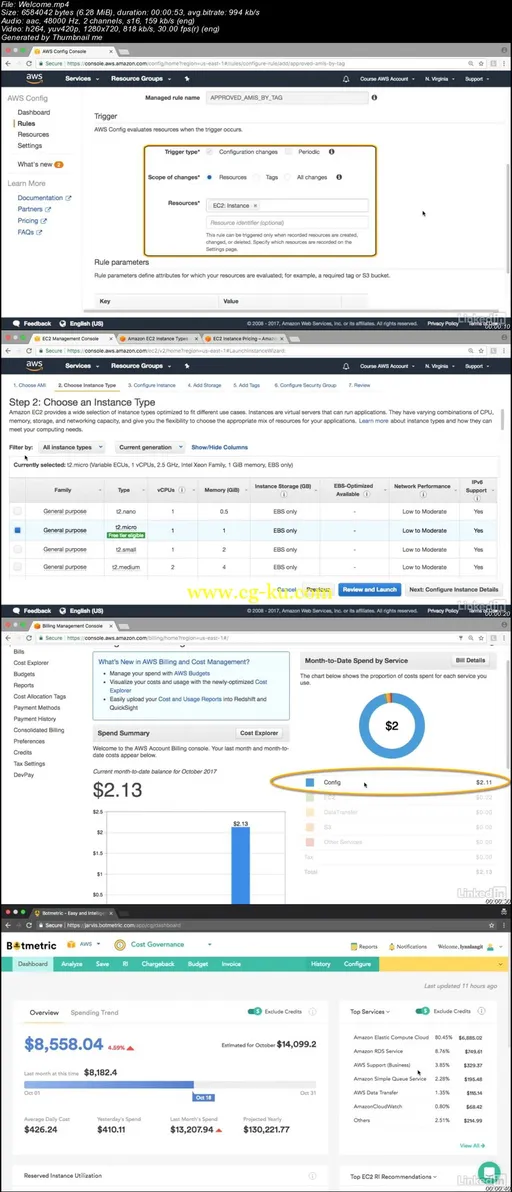The width and height of the screenshot is (512, 1192).
Task: Click the browser back arrow in EC2 window
Action: click(x=9, y=350)
